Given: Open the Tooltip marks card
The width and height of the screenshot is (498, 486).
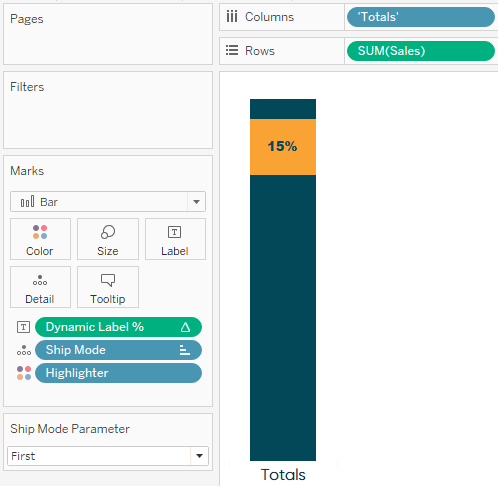Looking at the screenshot, I should point(108,287).
